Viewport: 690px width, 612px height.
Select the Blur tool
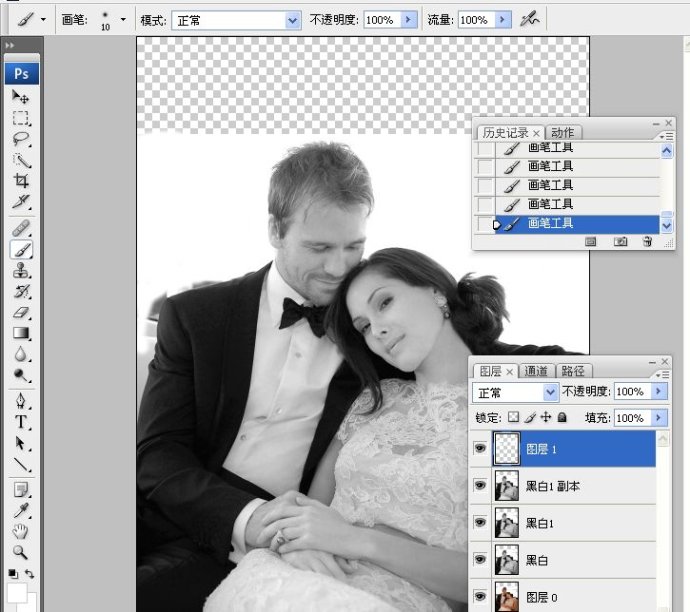[20, 354]
